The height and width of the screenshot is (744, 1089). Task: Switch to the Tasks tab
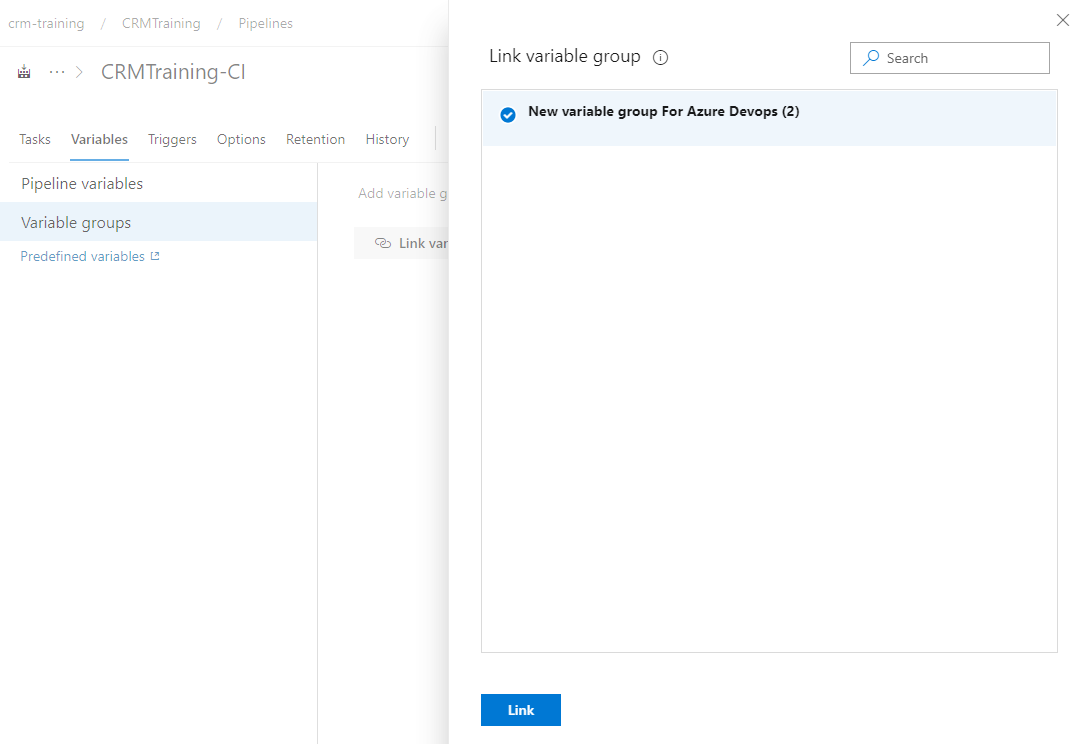pos(35,140)
